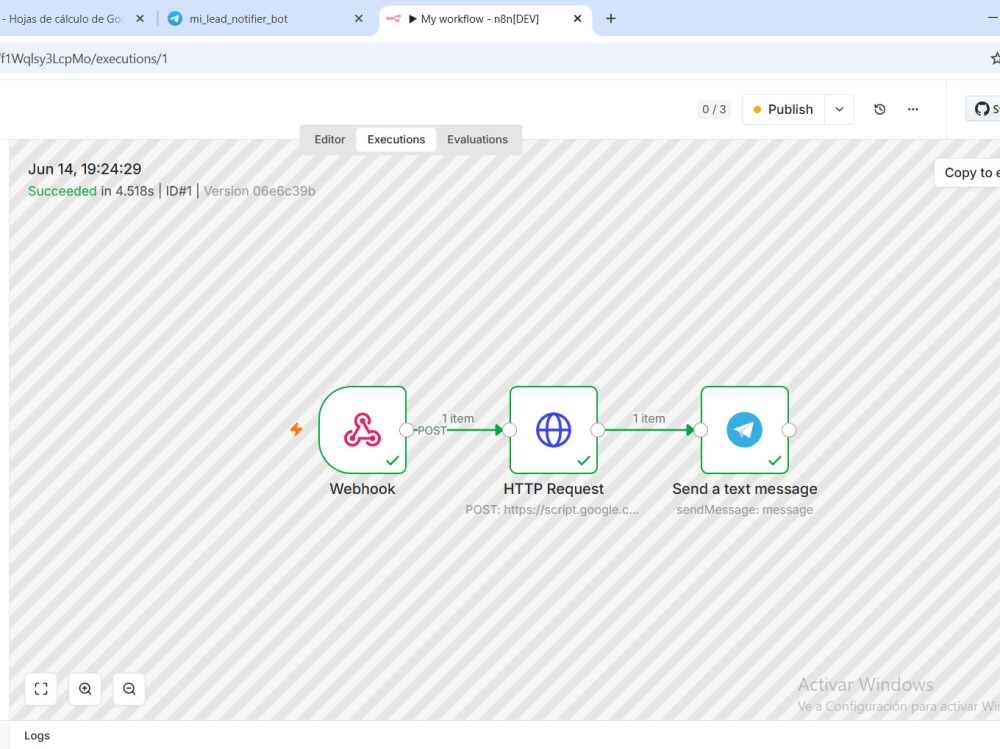Select the My workflow - n8n[DEV] browser tab

coord(485,19)
